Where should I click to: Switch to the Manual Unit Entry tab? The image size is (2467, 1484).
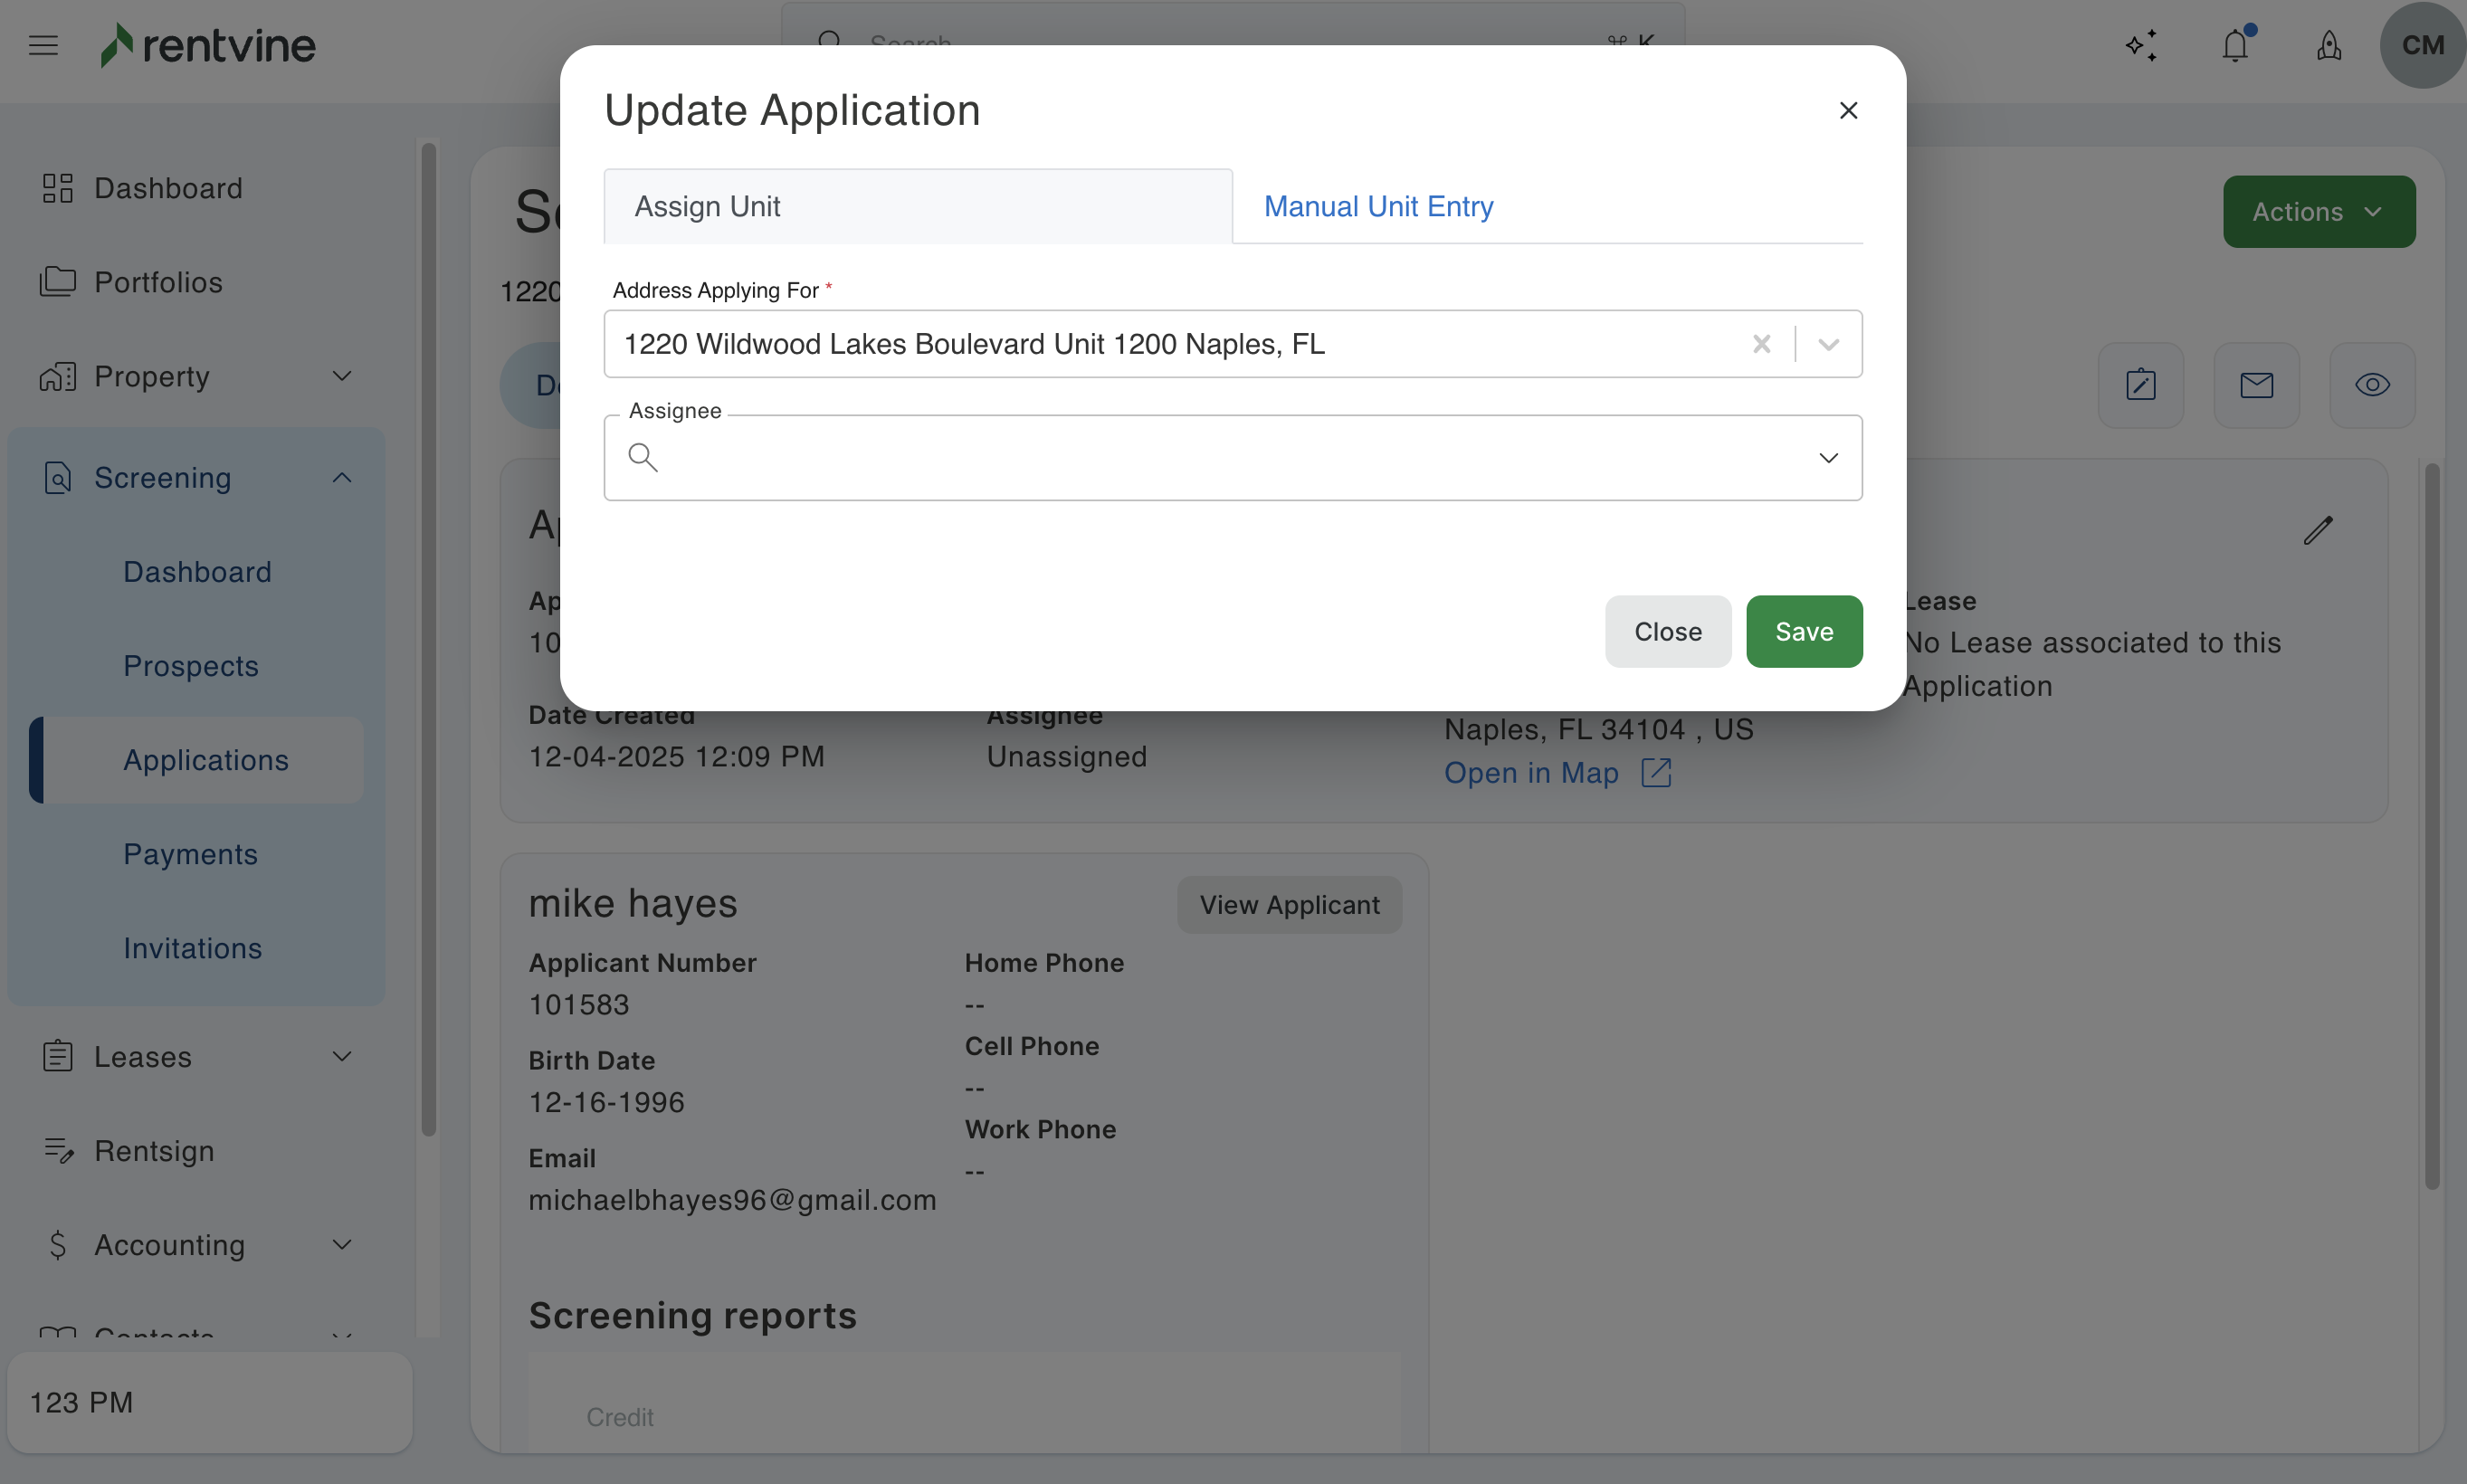[1378, 206]
